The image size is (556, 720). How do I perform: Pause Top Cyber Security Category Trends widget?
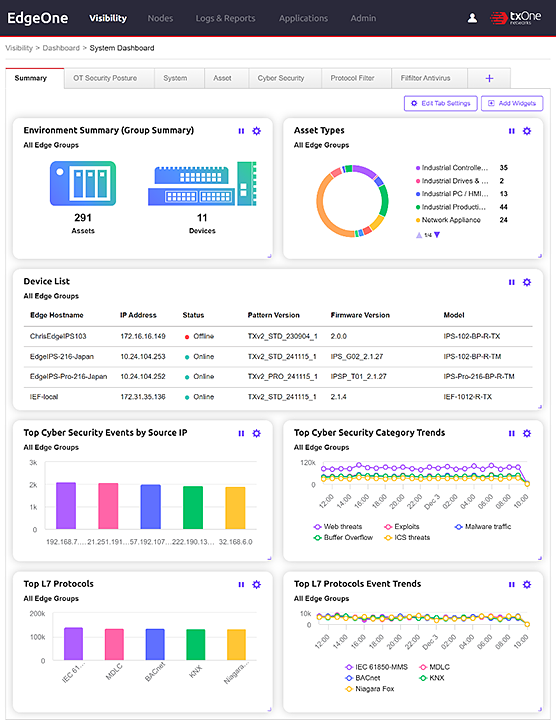click(x=511, y=433)
